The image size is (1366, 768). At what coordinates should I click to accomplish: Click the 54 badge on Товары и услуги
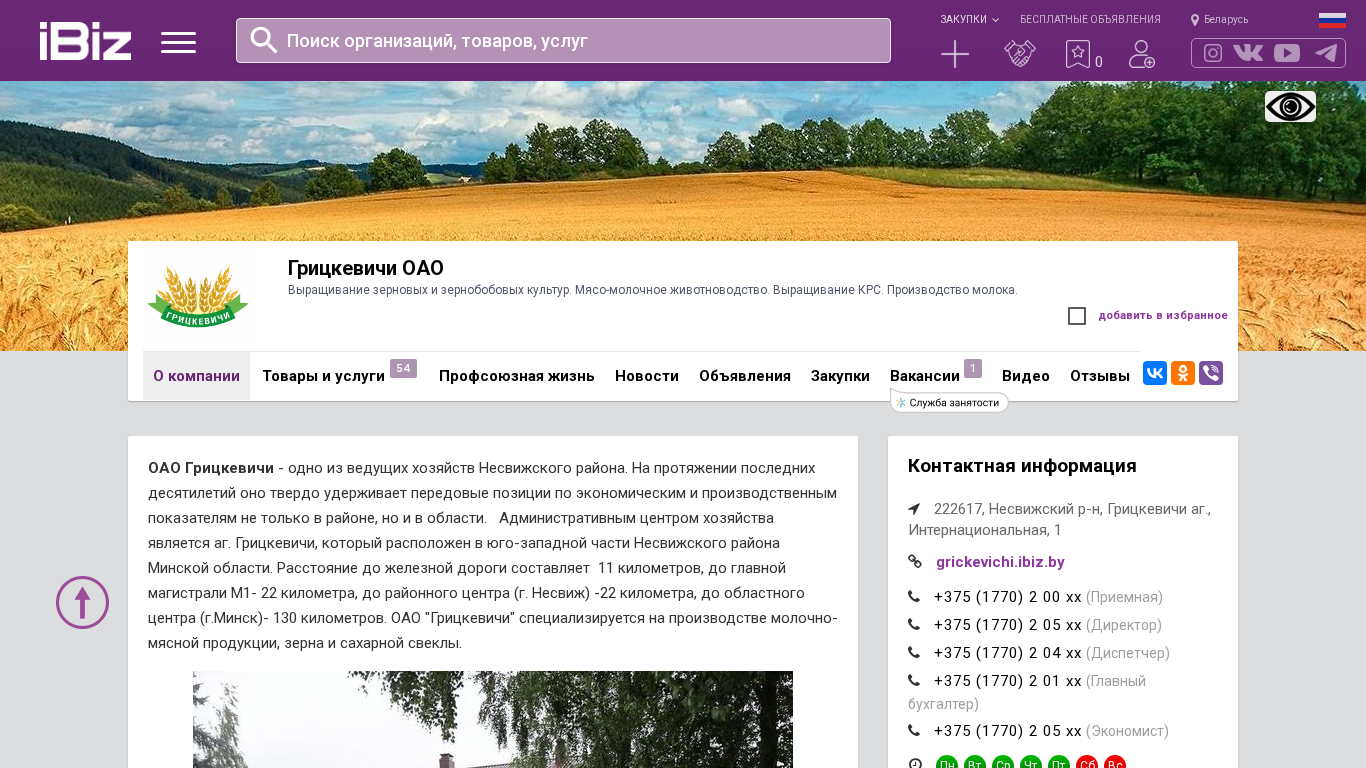point(403,368)
